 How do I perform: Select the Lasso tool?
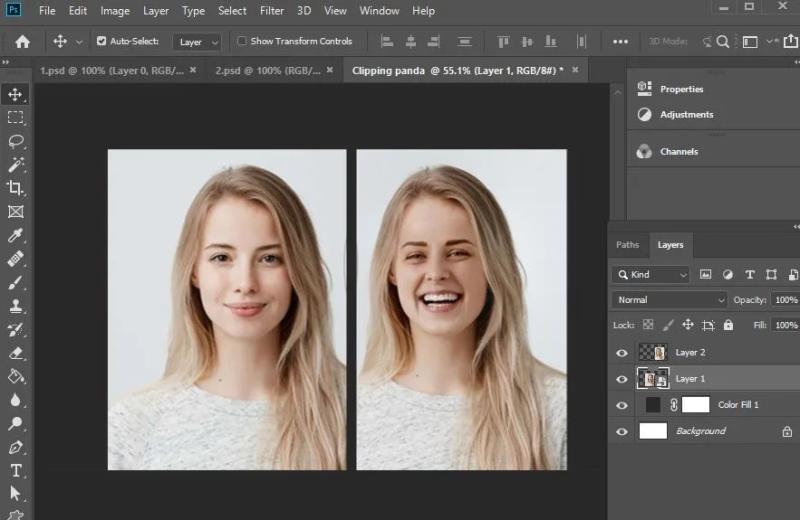coord(16,141)
